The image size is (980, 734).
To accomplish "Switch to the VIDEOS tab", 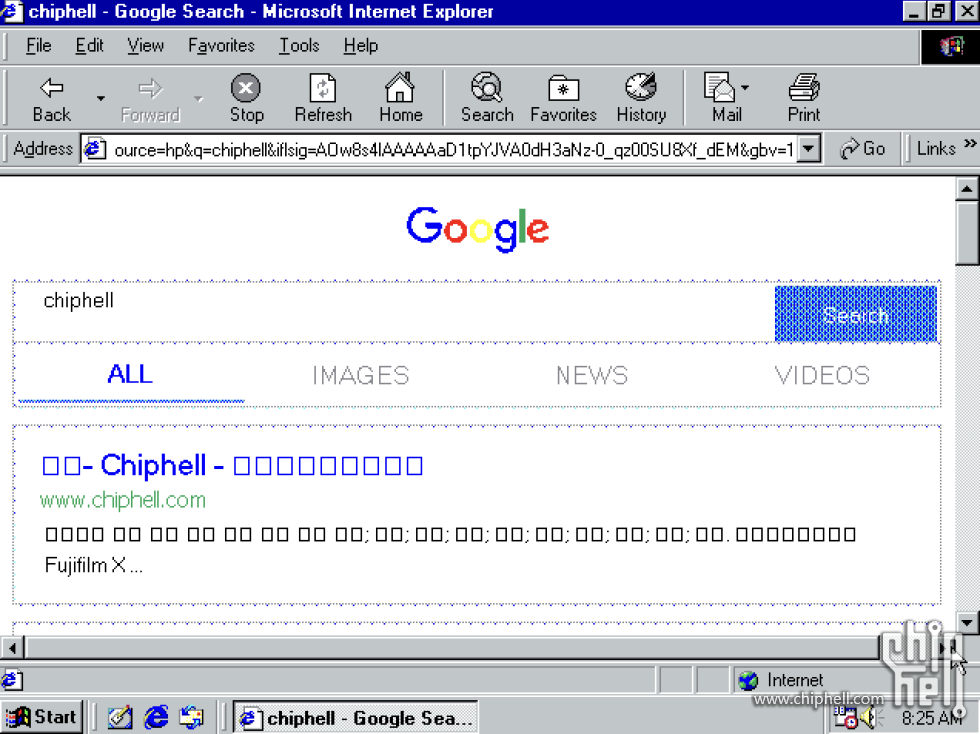I will (x=822, y=375).
